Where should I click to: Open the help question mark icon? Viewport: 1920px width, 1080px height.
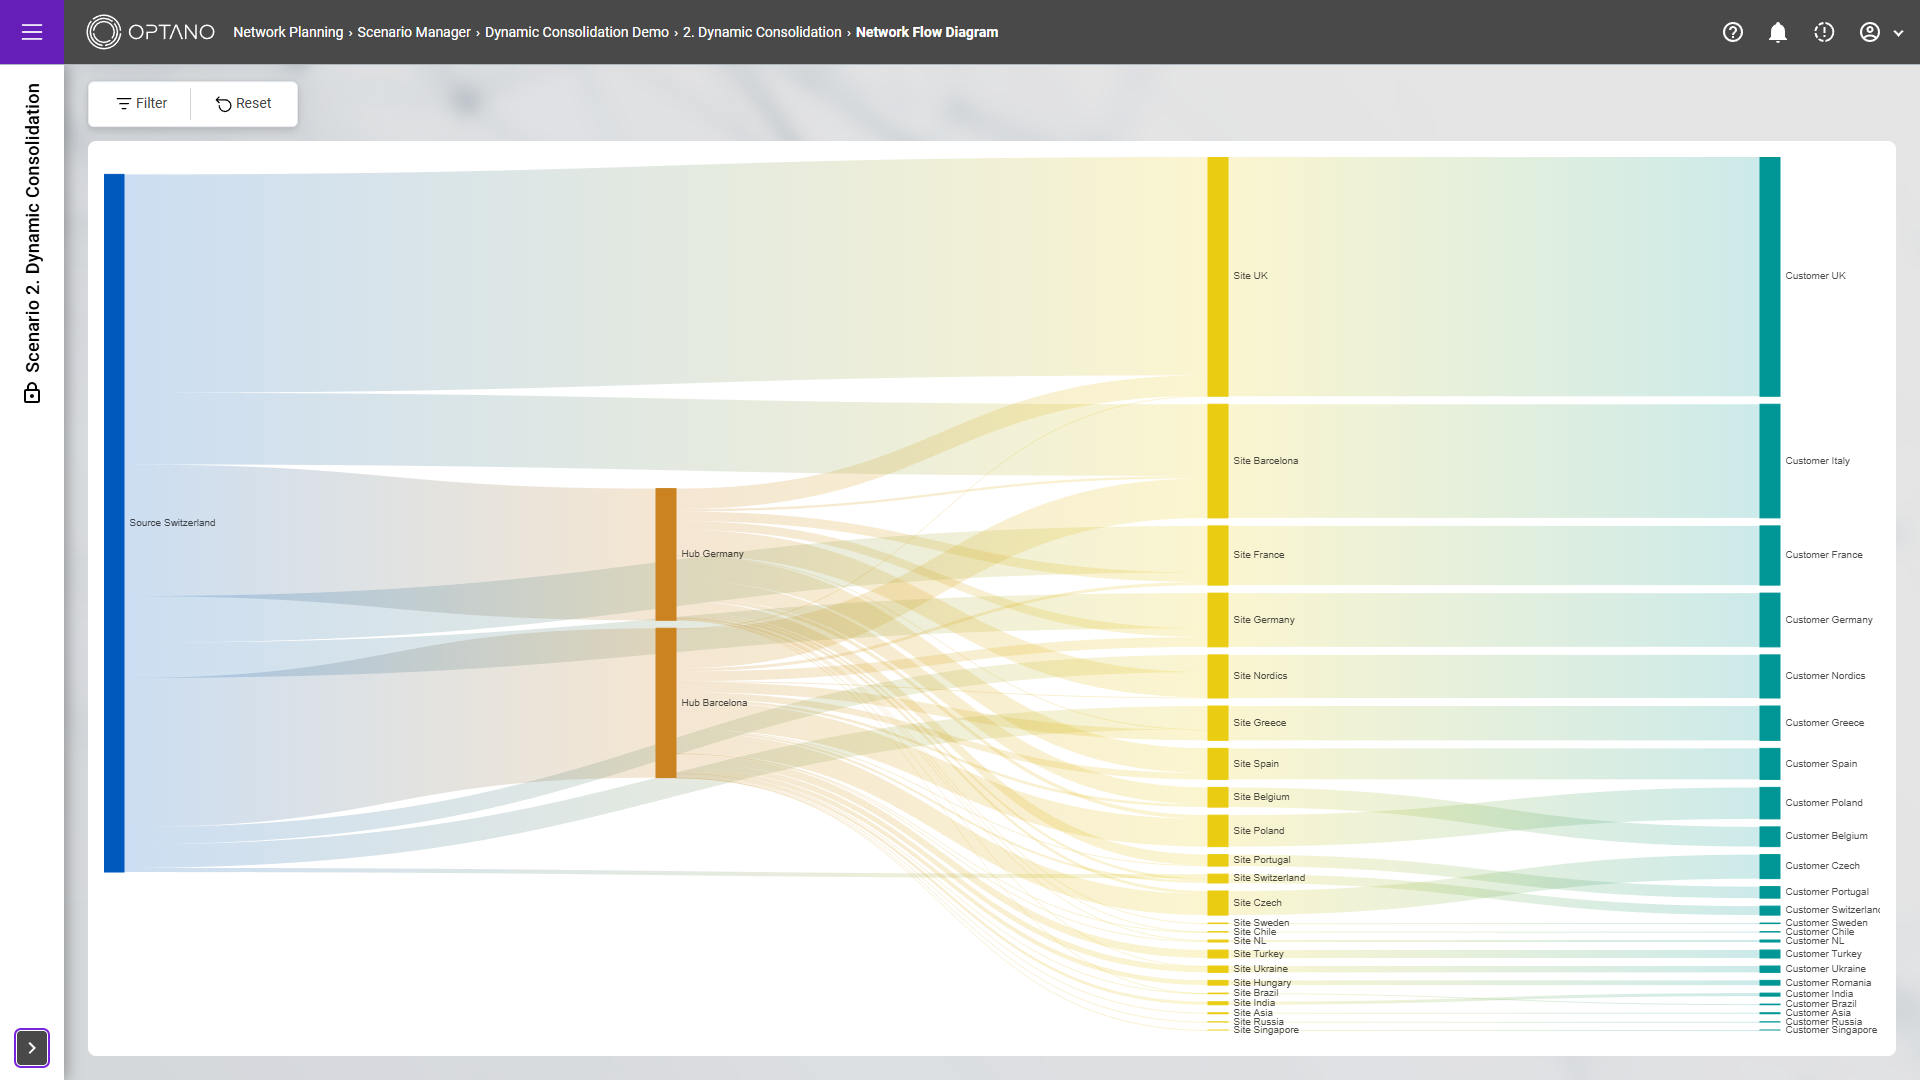click(1733, 32)
